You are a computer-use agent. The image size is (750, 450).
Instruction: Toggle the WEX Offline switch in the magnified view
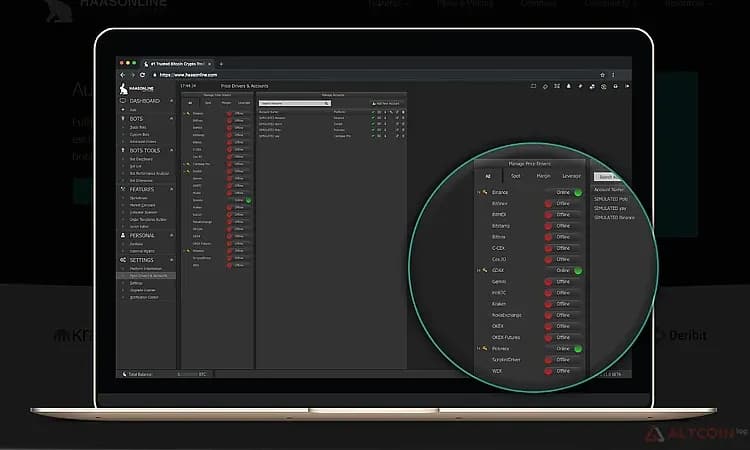tap(564, 371)
